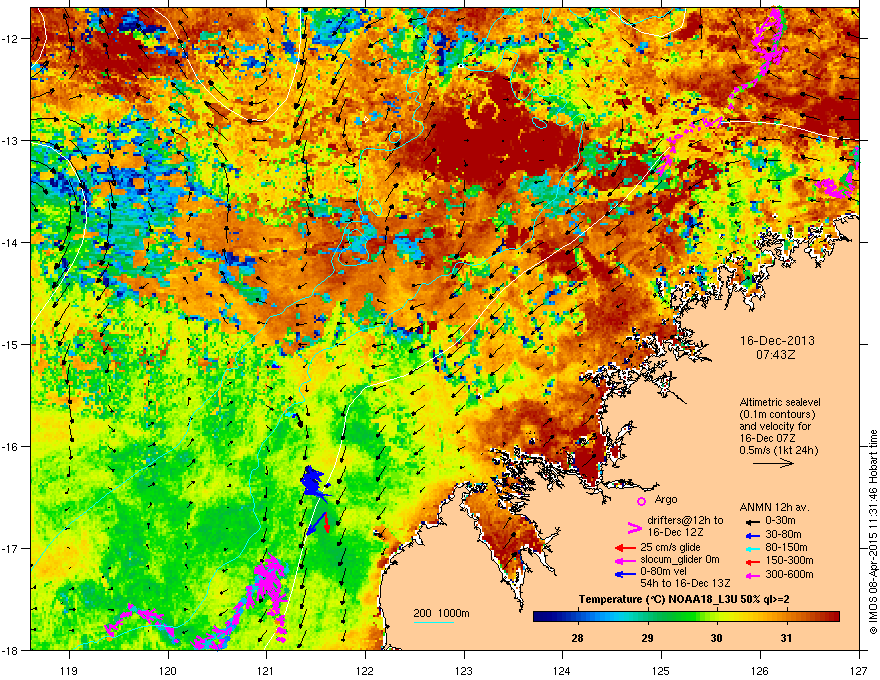Click the 80-150m depth label
Image resolution: width=880 pixels, height=680 pixels.
[x=786, y=547]
